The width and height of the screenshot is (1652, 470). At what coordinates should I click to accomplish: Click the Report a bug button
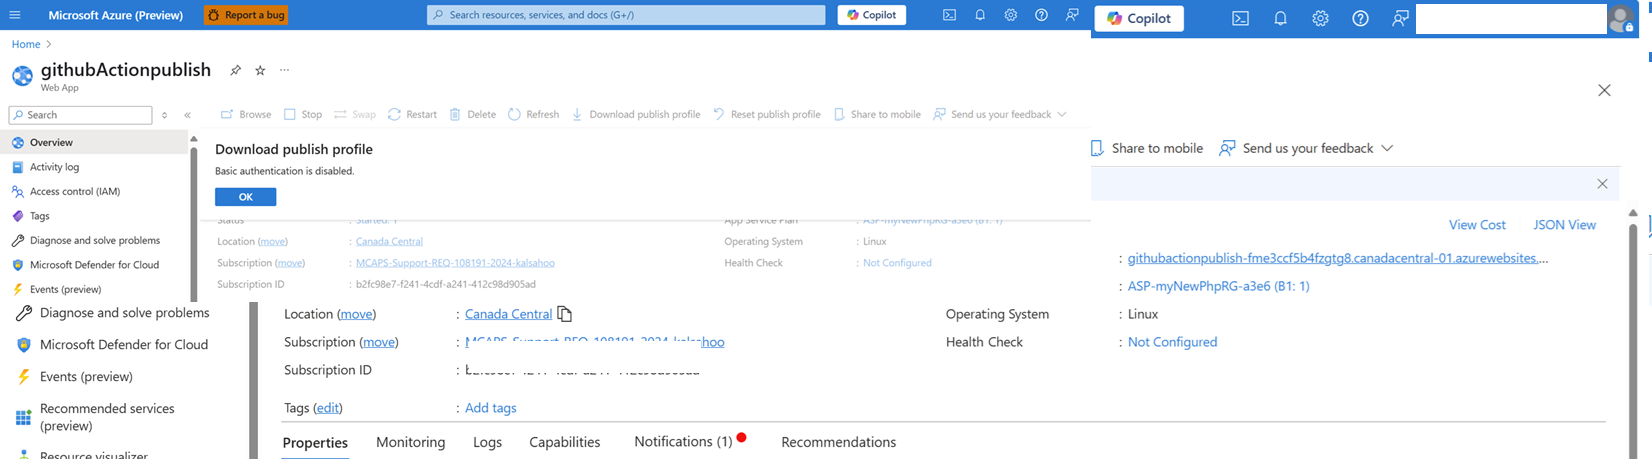246,15
